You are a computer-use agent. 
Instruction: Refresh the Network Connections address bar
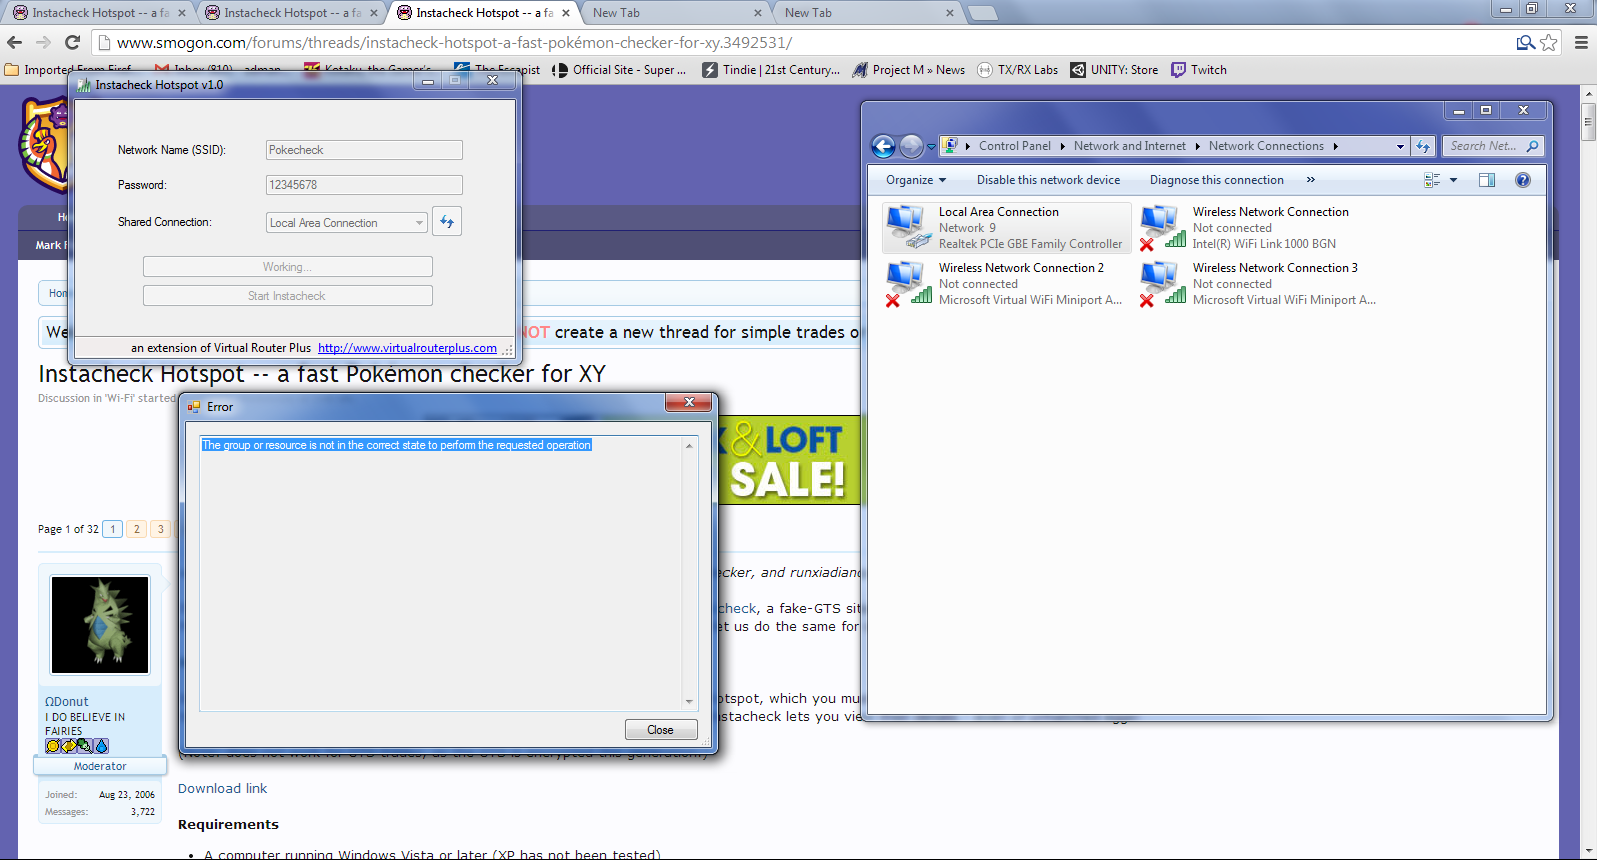[x=1423, y=146]
